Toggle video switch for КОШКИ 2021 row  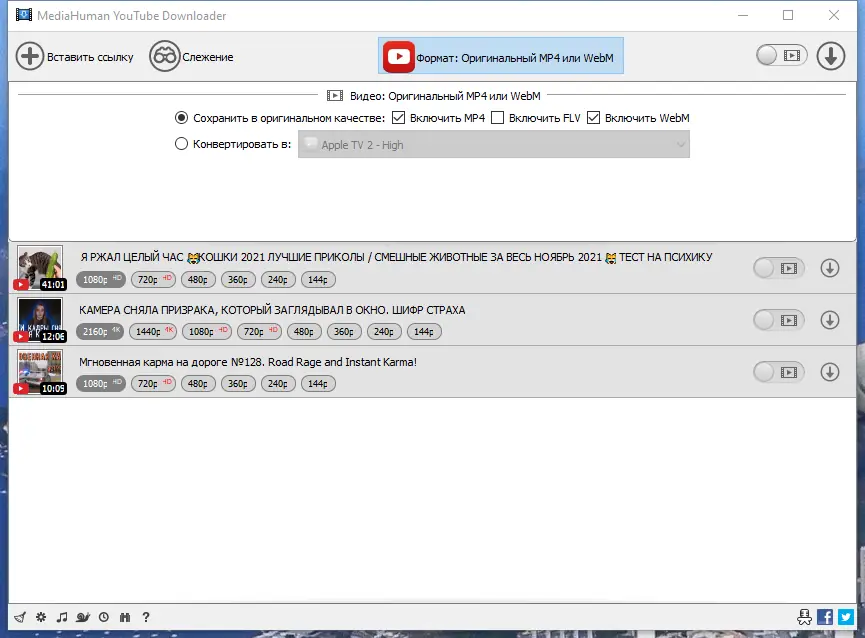(x=778, y=269)
